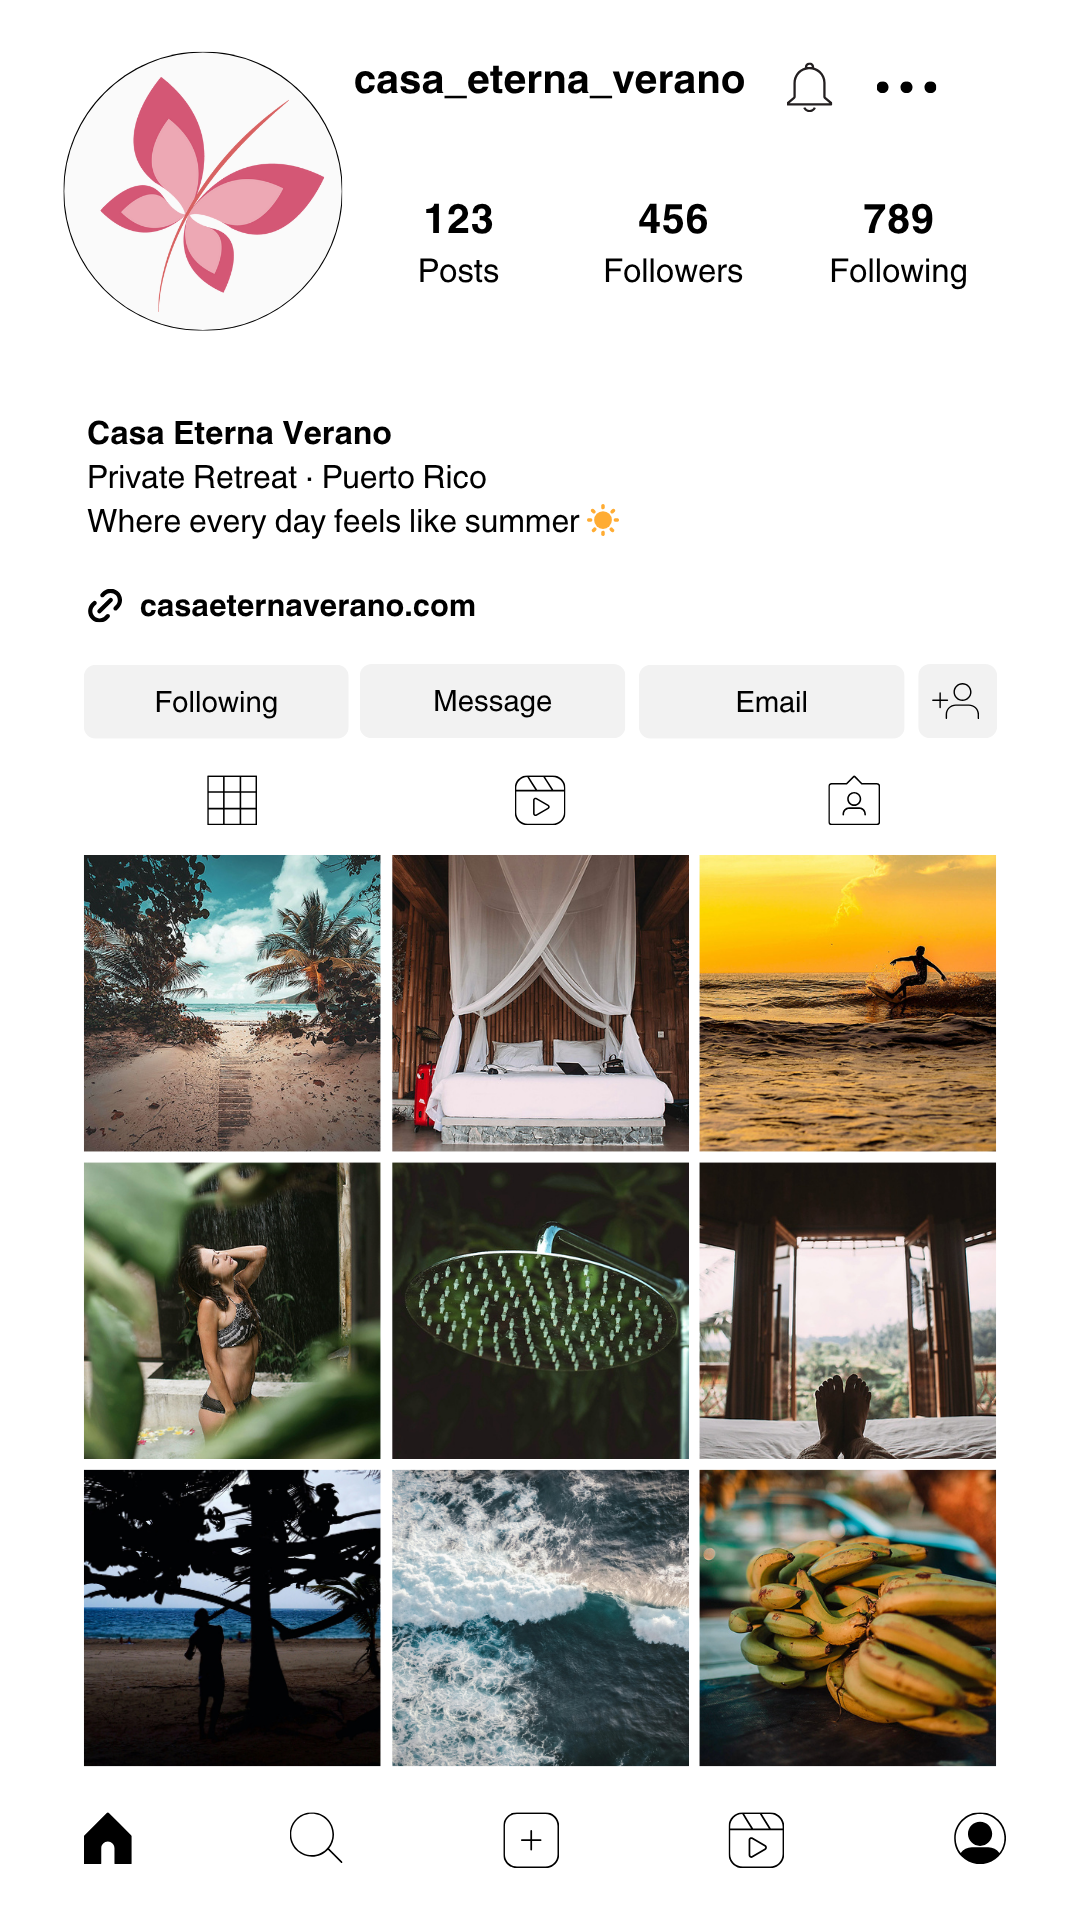View the 456 Followers list

pyautogui.click(x=673, y=244)
